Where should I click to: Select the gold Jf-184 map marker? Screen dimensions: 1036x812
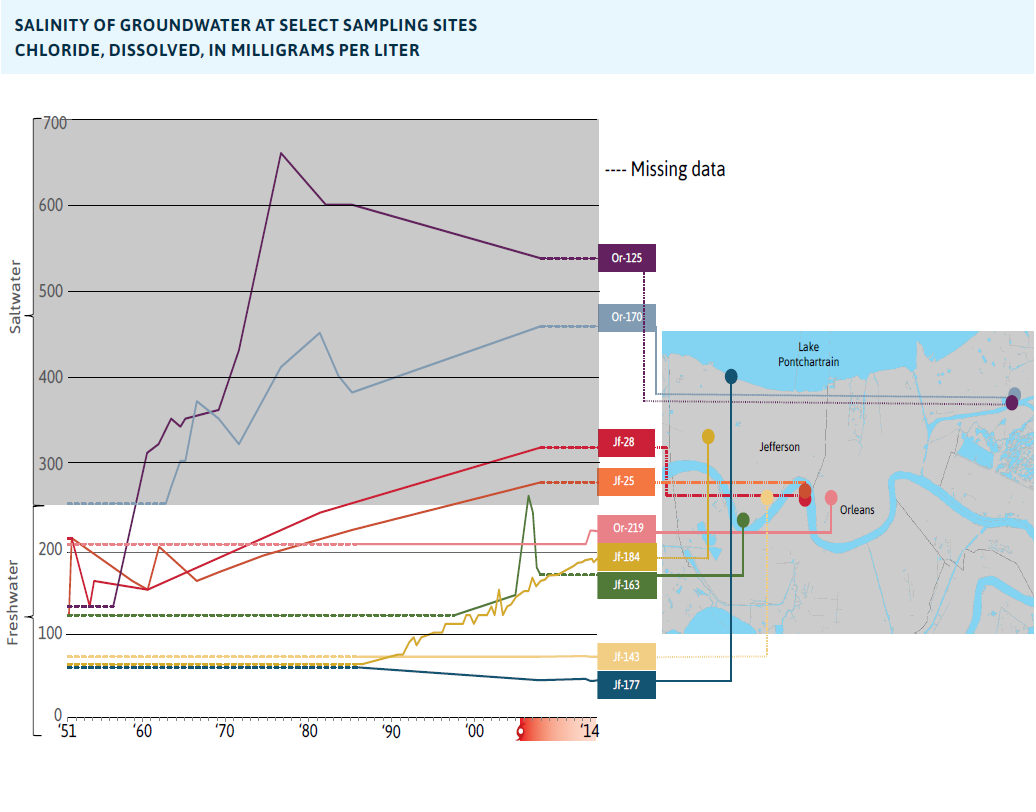pos(708,436)
